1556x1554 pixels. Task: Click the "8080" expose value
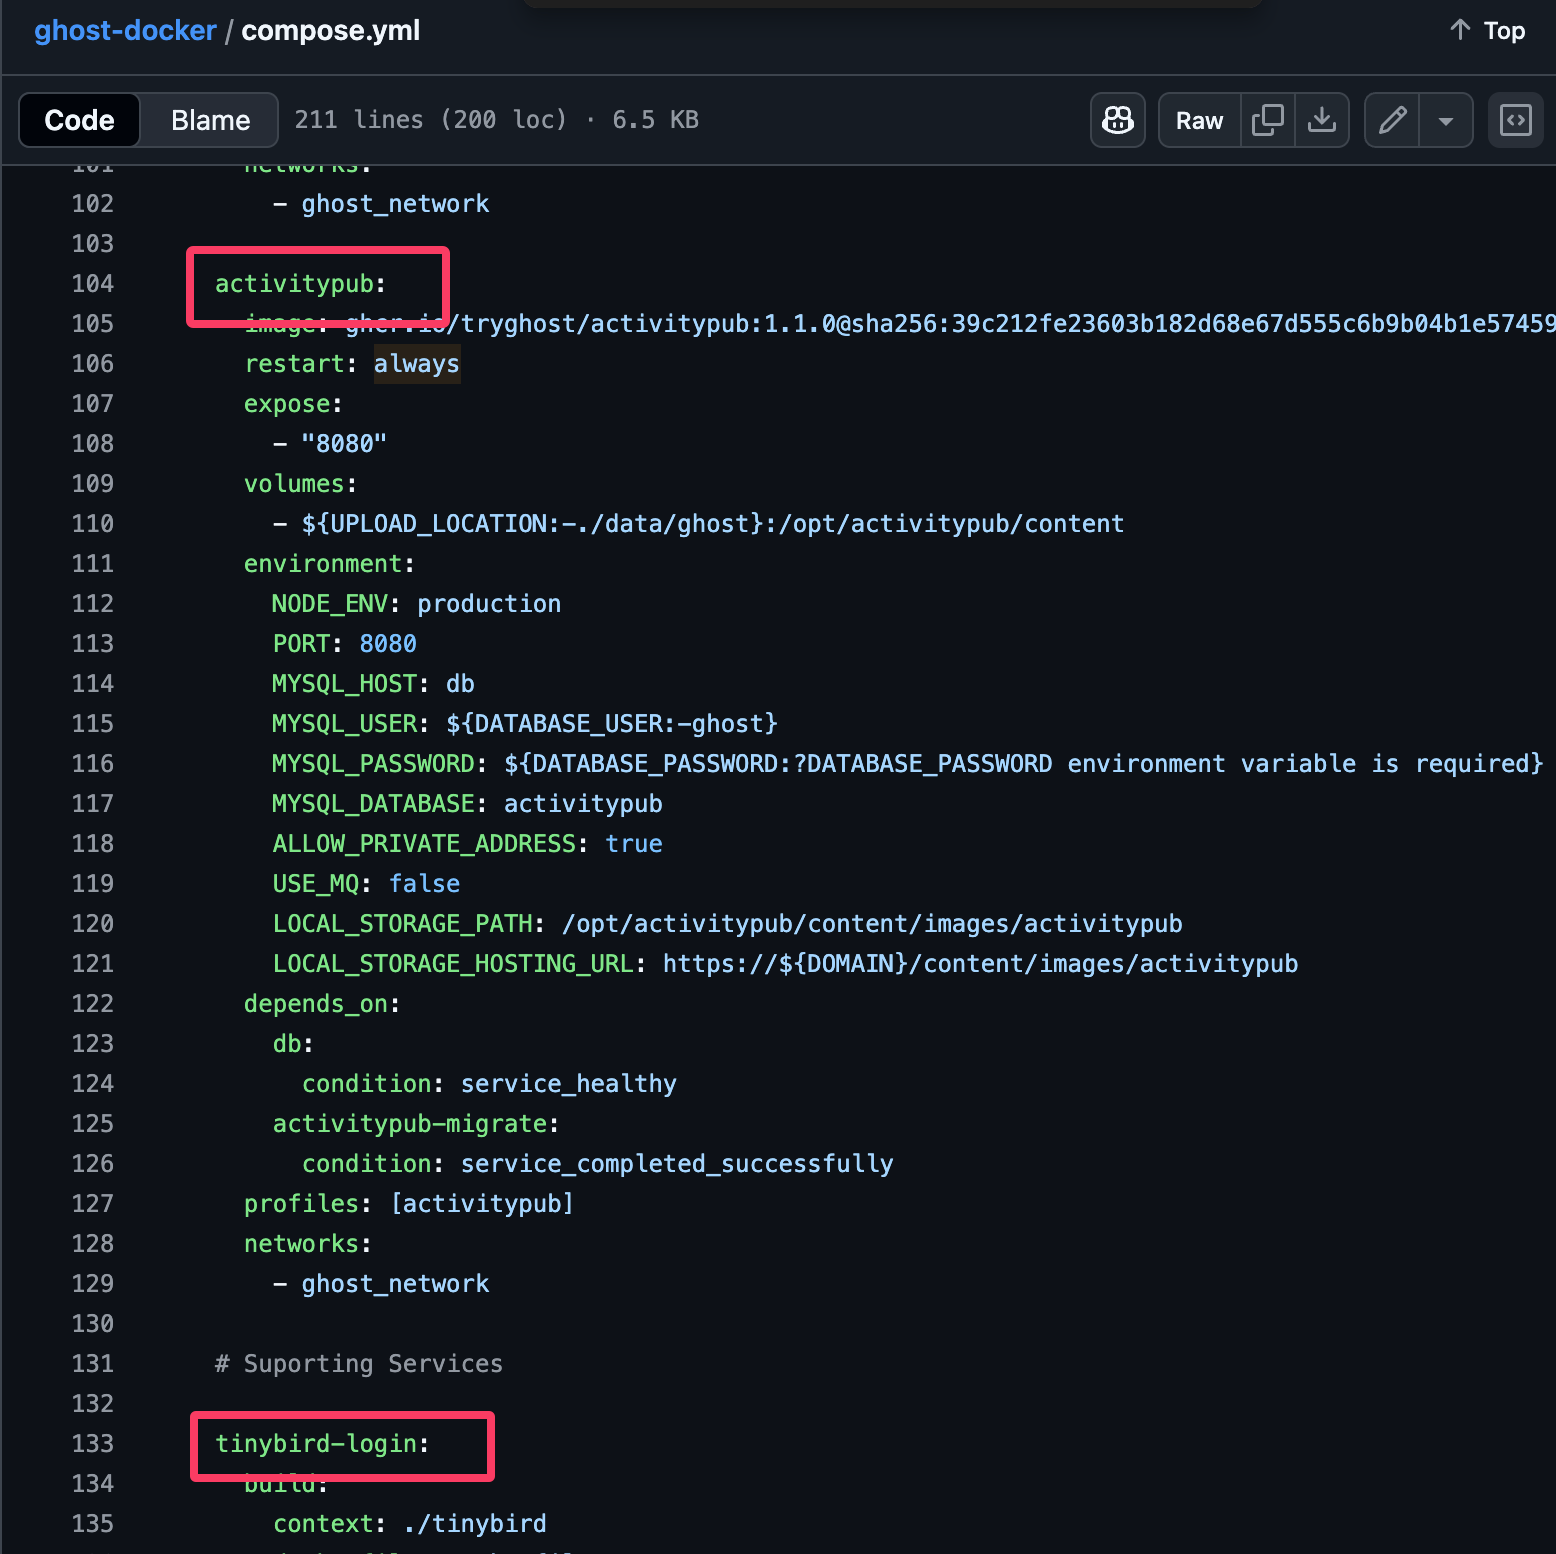tap(344, 444)
